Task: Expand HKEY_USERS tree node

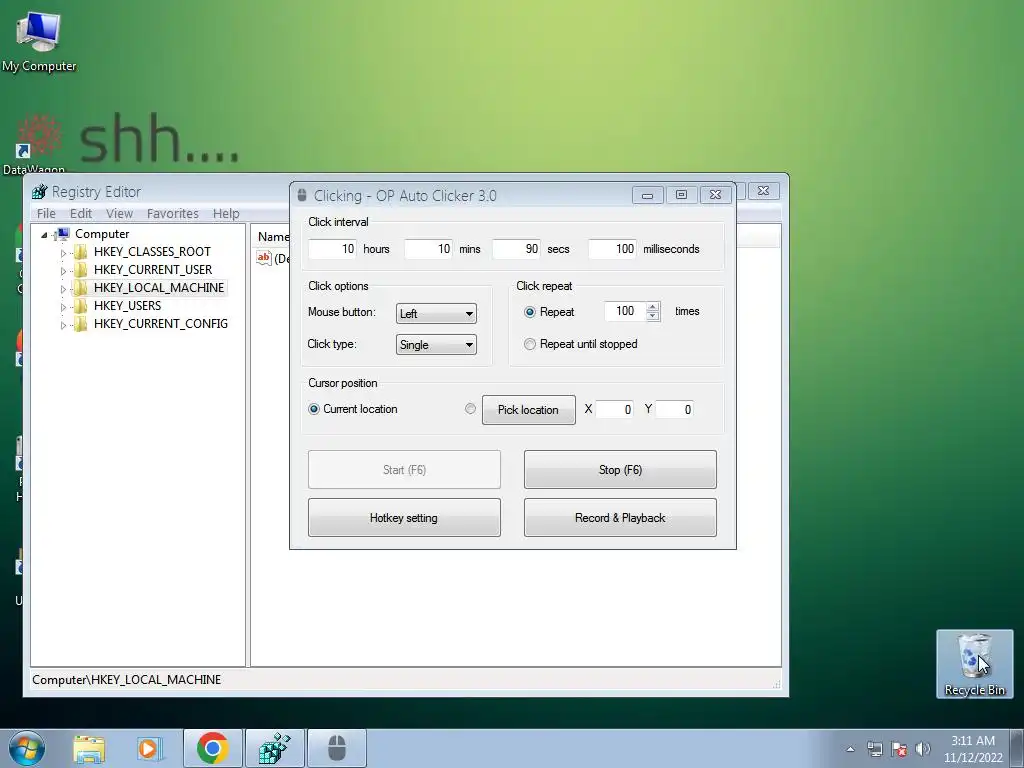Action: click(63, 306)
